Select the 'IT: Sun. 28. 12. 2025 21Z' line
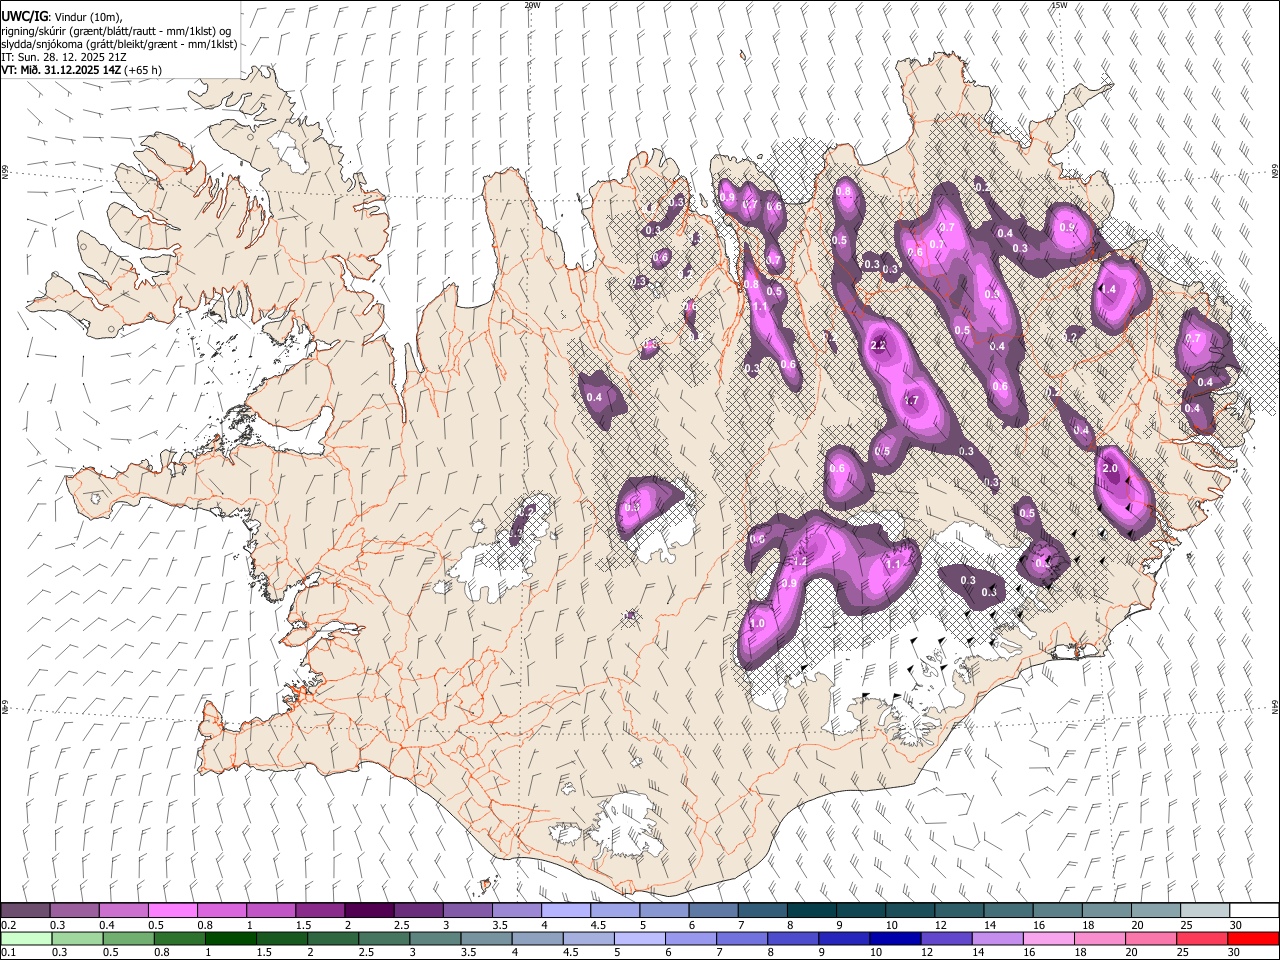The image size is (1280, 960). point(64,57)
